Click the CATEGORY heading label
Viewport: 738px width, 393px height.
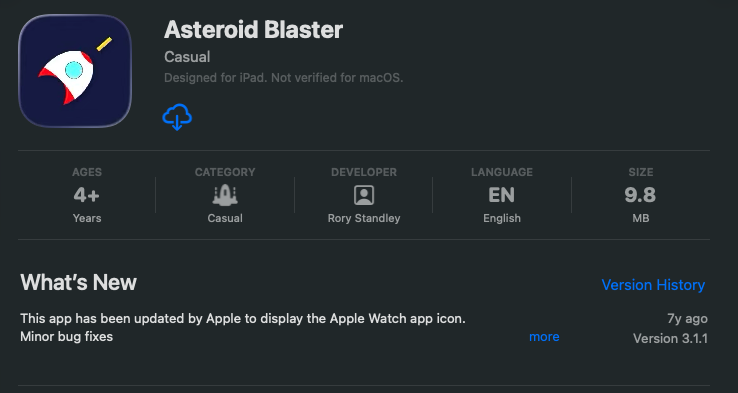point(225,172)
